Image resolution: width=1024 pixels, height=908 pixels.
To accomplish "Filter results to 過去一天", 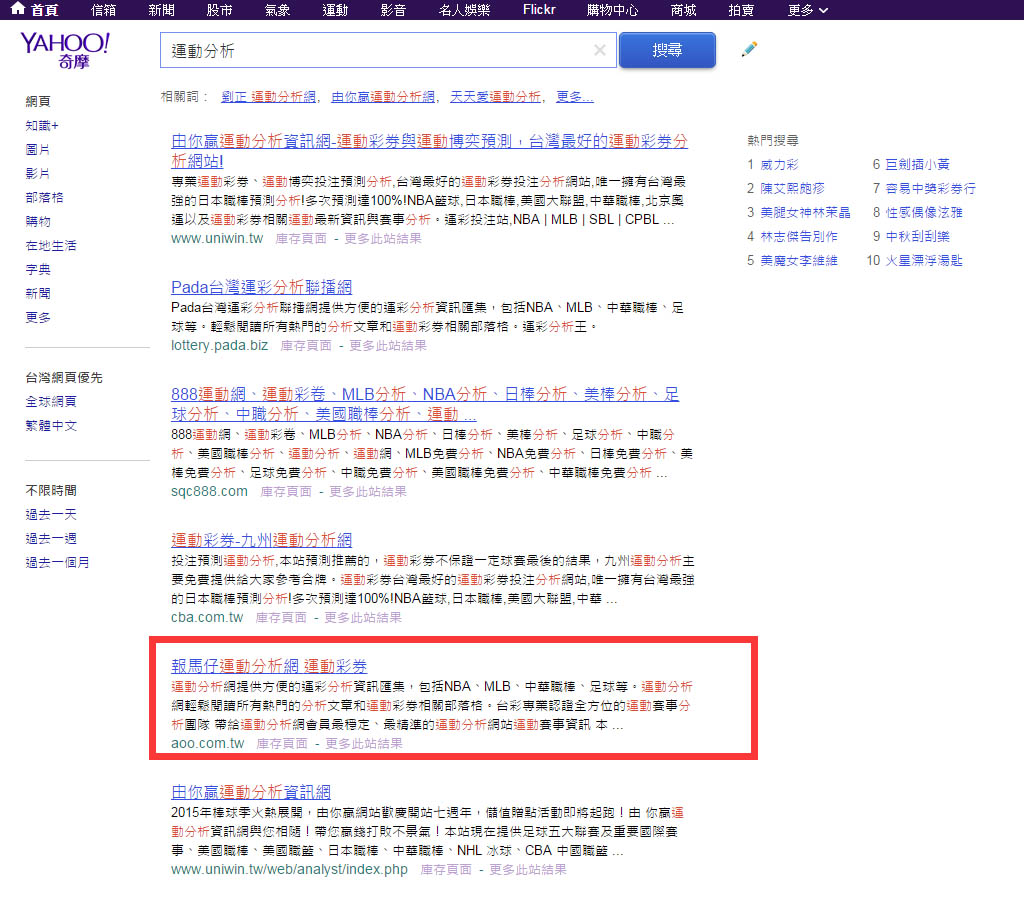I will pos(51,515).
